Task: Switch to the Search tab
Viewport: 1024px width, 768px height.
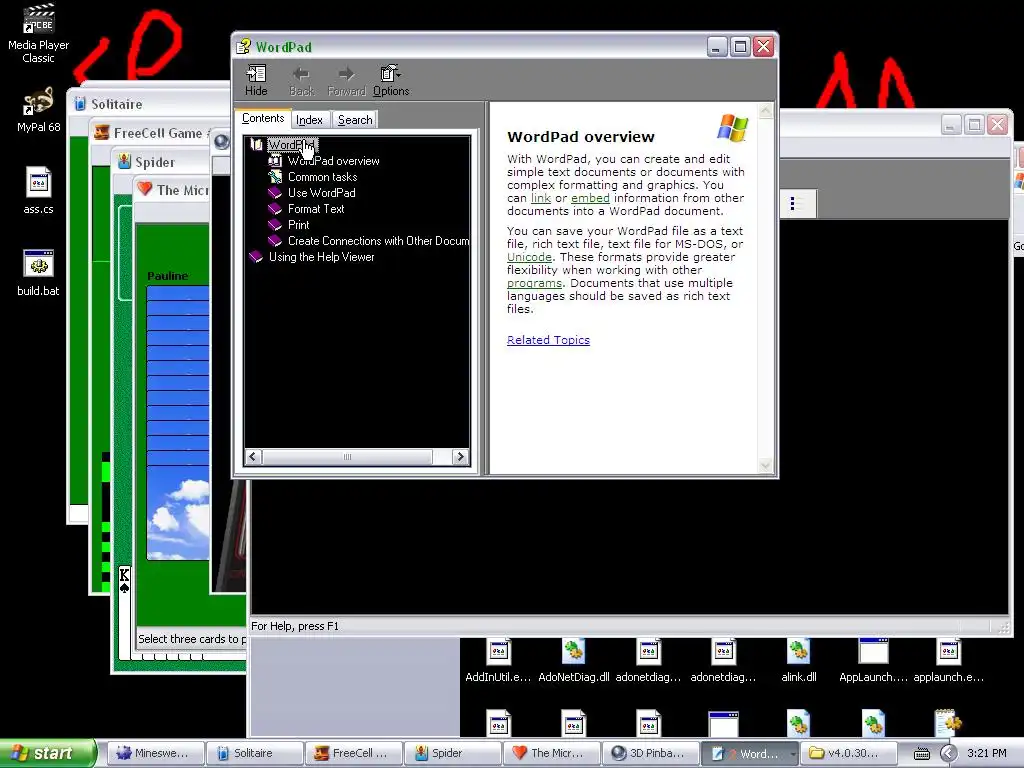Action: point(355,120)
